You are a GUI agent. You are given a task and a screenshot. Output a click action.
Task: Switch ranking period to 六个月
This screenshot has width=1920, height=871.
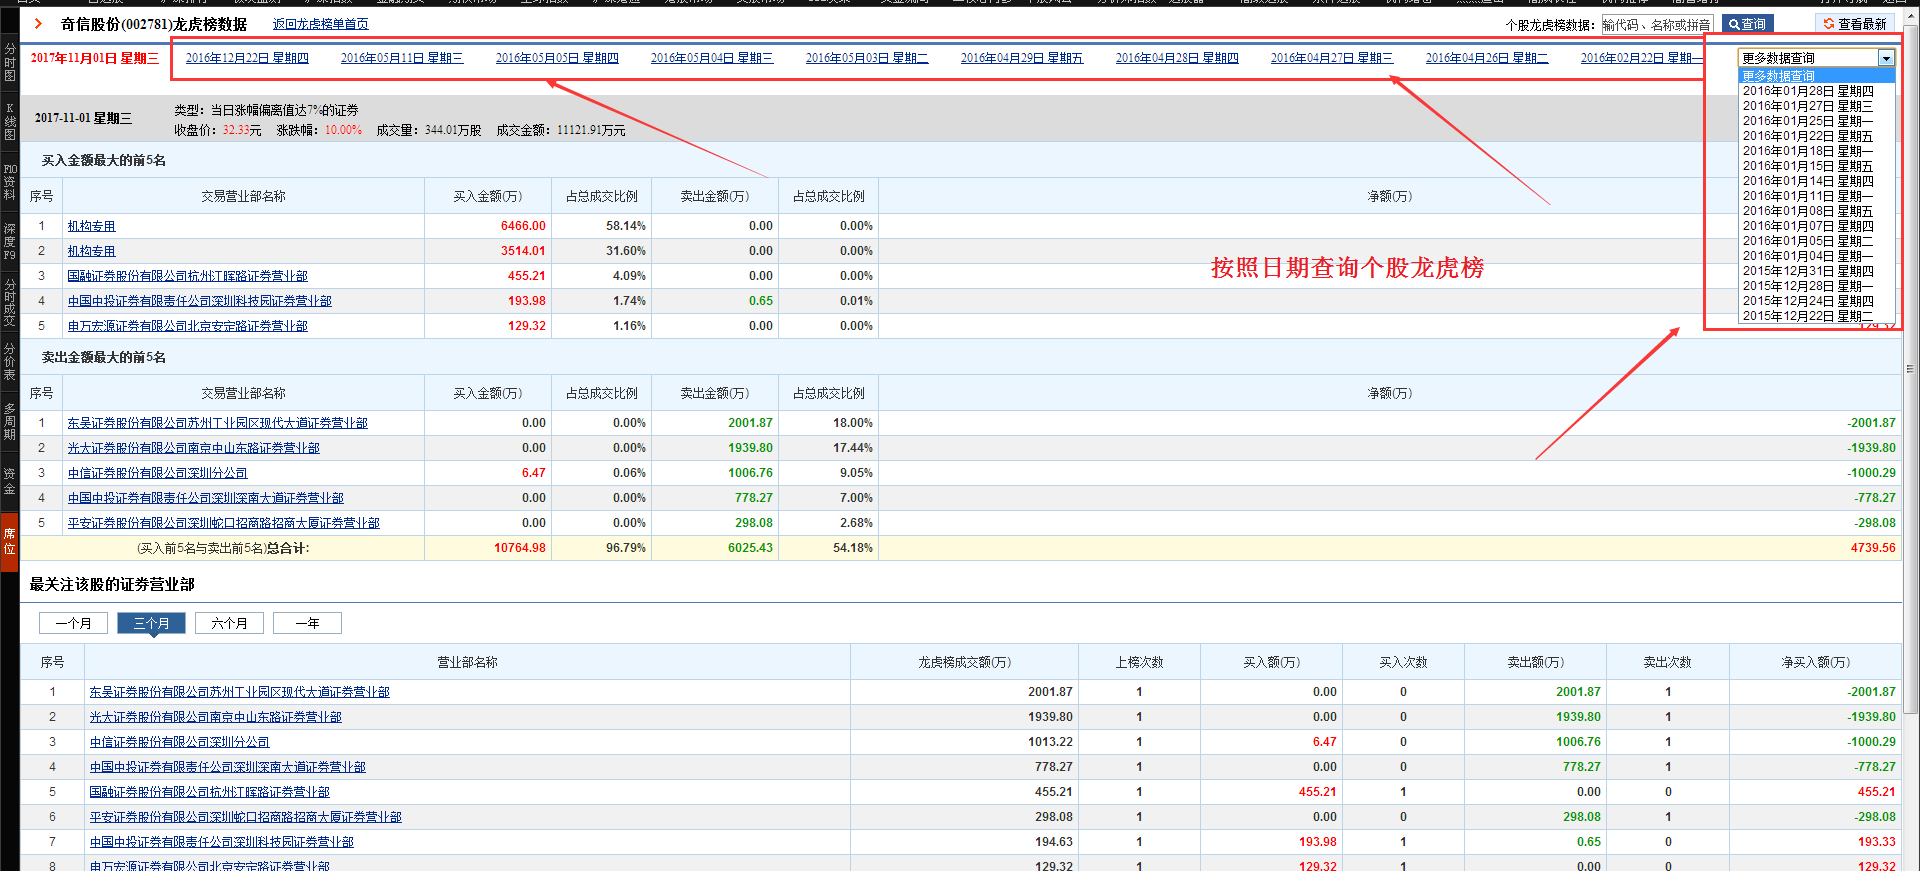229,623
